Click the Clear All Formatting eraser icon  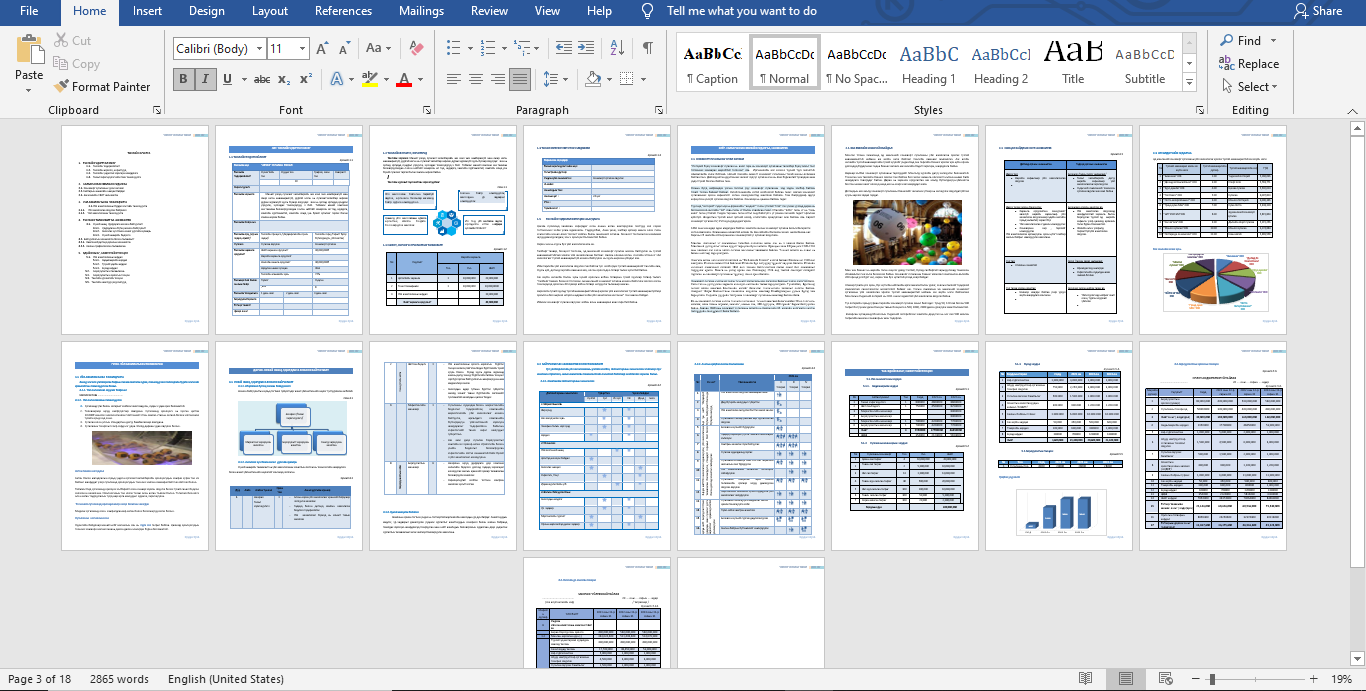418,48
